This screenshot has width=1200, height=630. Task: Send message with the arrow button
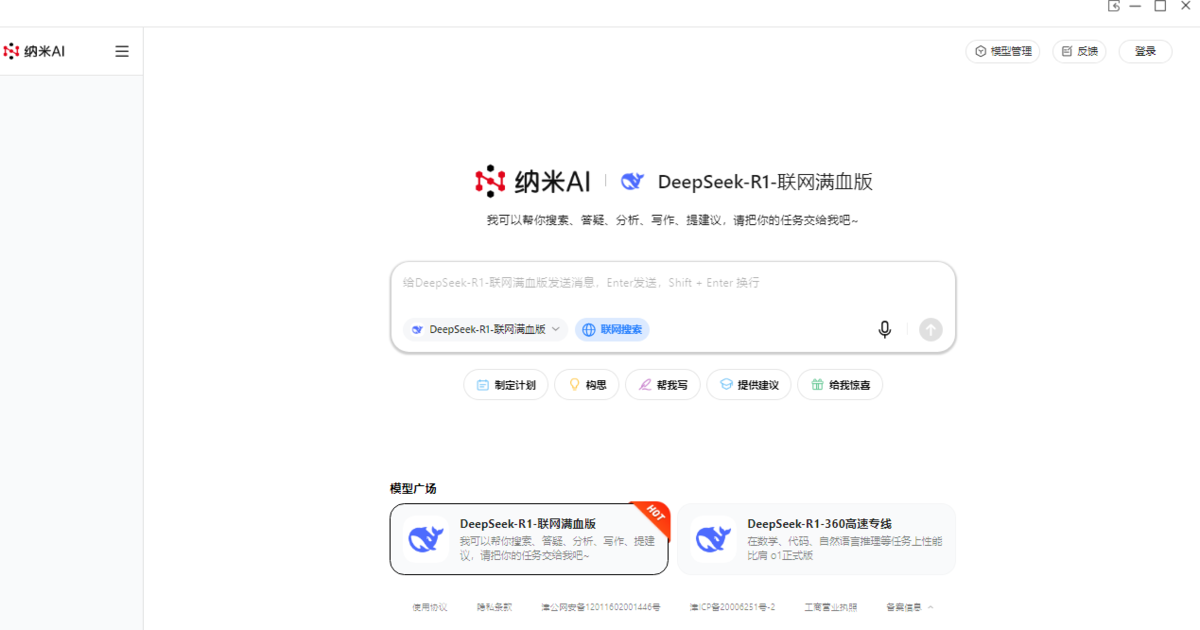tap(931, 329)
